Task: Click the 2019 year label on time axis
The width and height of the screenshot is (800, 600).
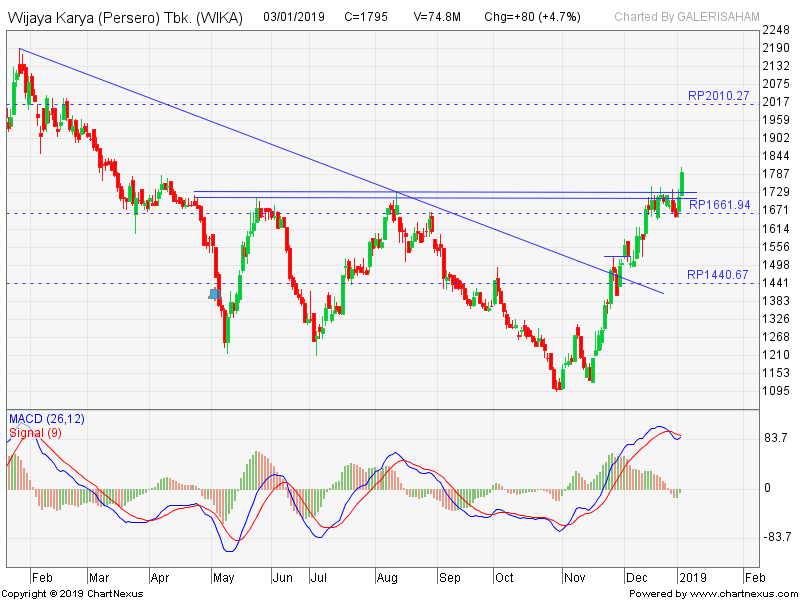Action: click(x=693, y=578)
